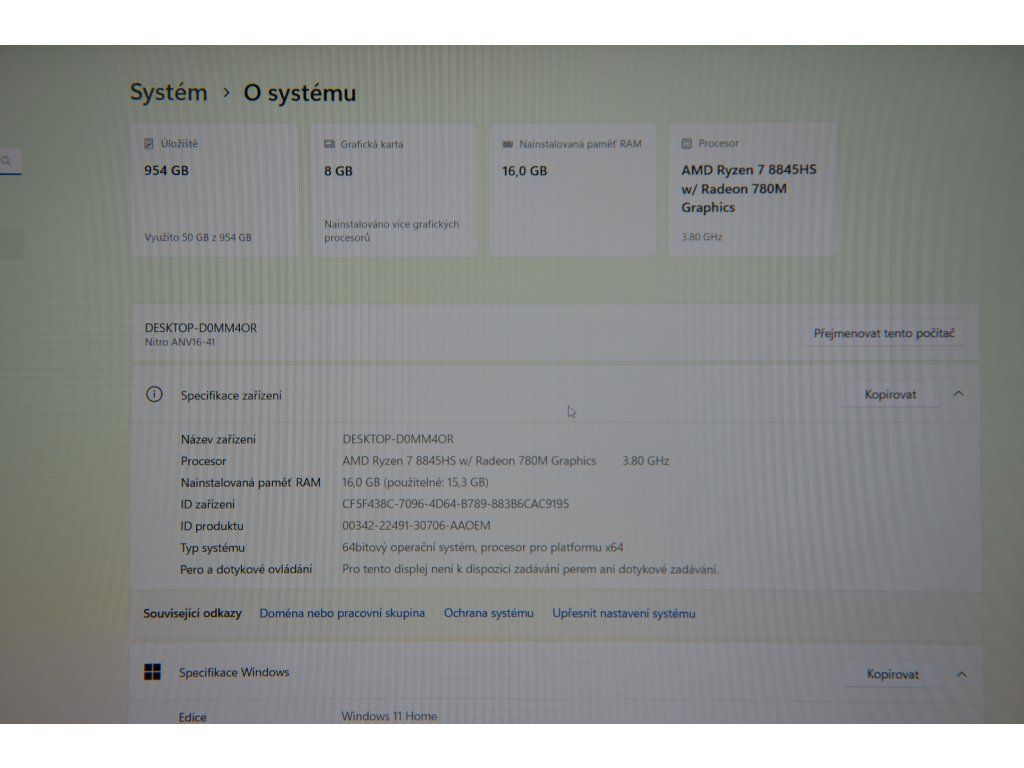Viewport: 1024px width, 768px height.
Task: Click the breadcrumb chevron after Systém
Action: [226, 93]
